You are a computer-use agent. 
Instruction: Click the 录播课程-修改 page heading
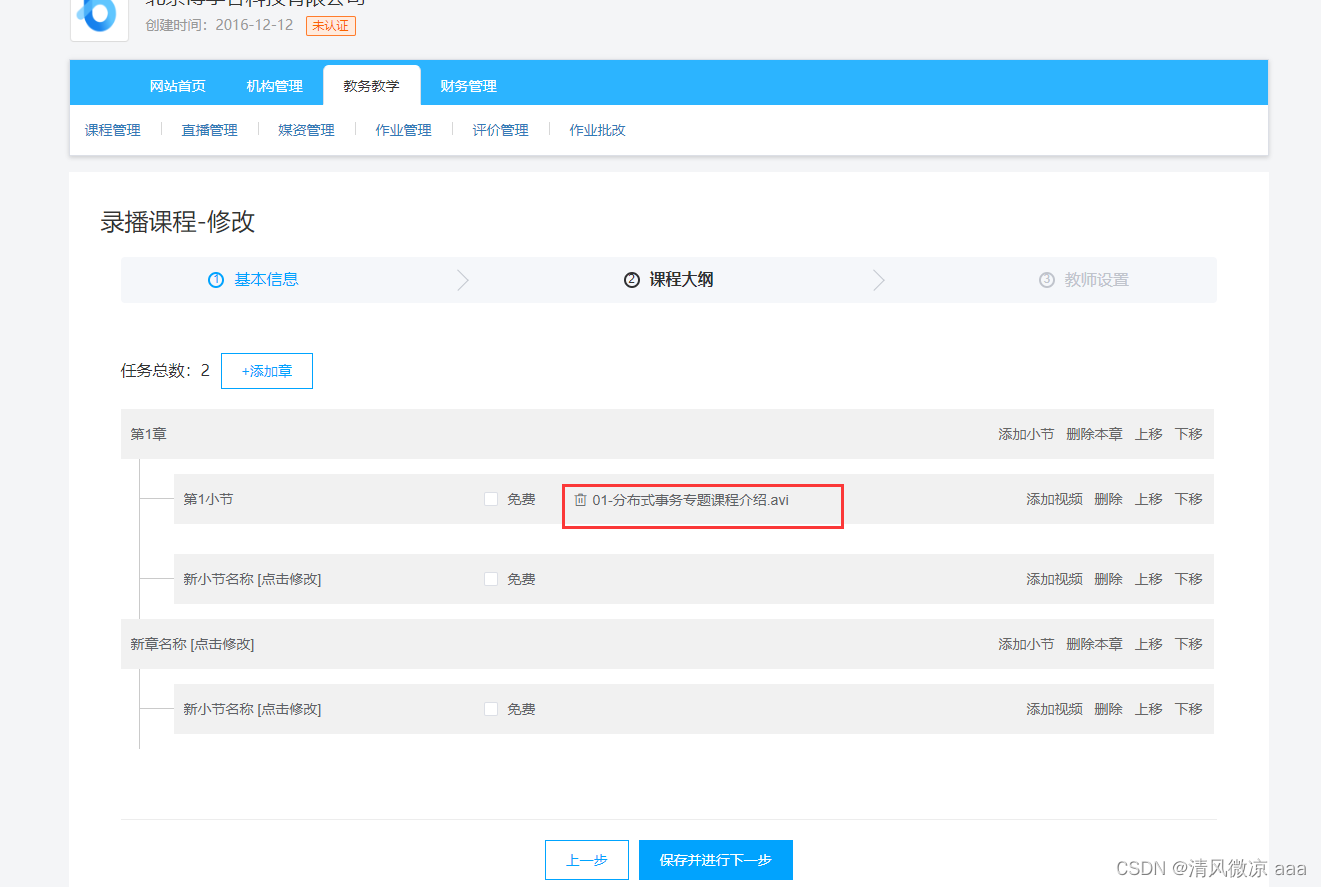pos(178,222)
